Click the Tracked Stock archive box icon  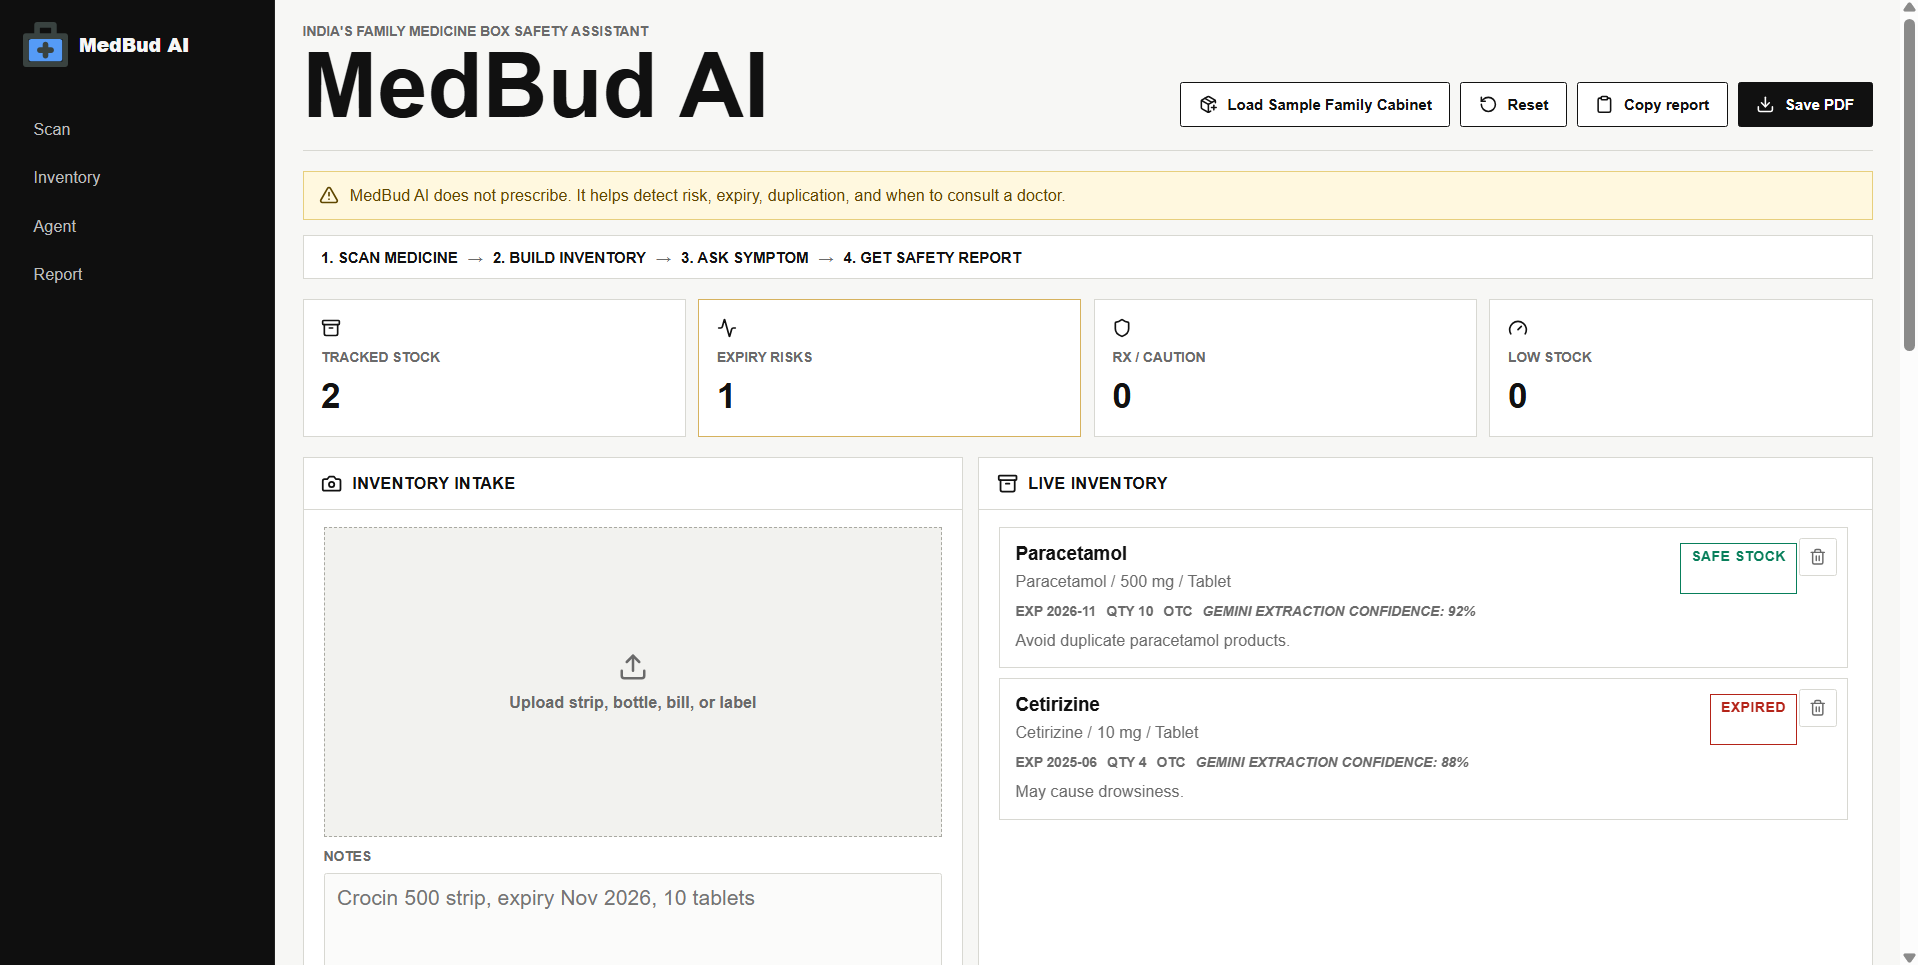coord(331,328)
